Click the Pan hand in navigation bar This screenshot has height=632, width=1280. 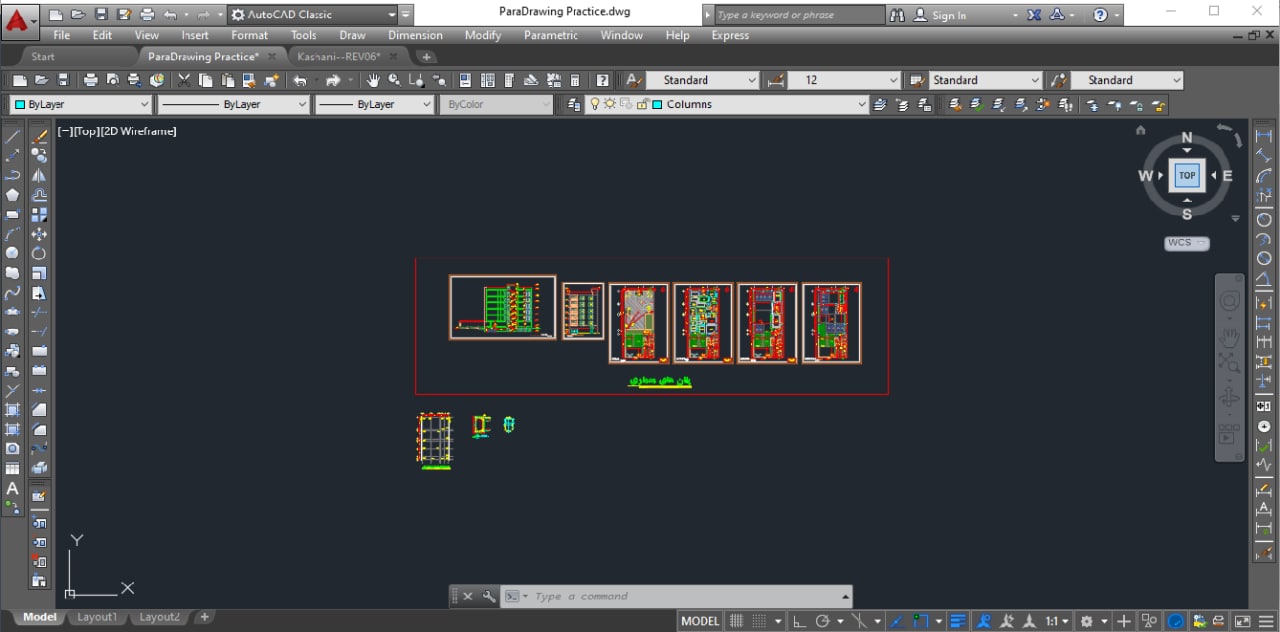[x=1230, y=336]
